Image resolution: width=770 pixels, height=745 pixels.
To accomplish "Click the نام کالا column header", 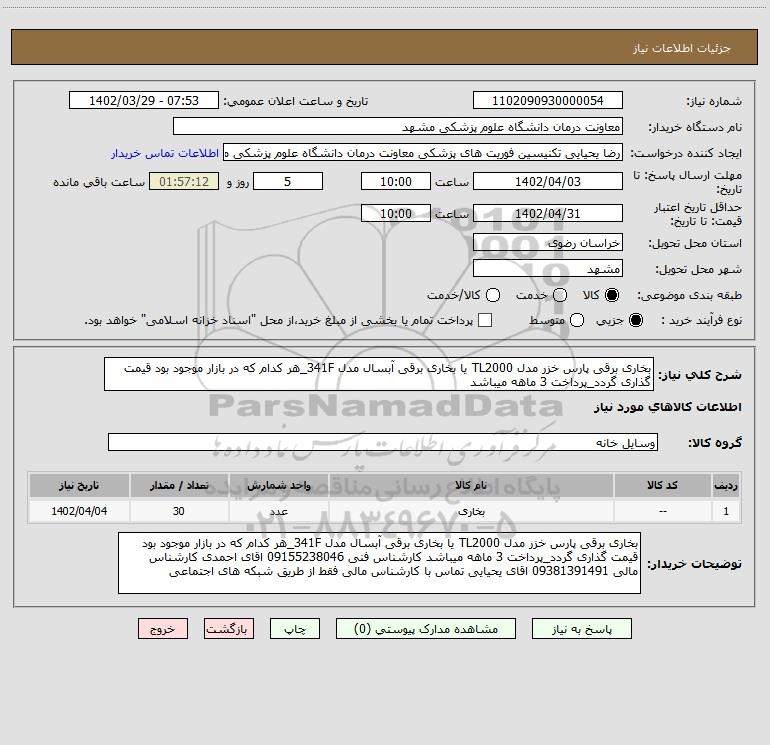I will [471, 486].
